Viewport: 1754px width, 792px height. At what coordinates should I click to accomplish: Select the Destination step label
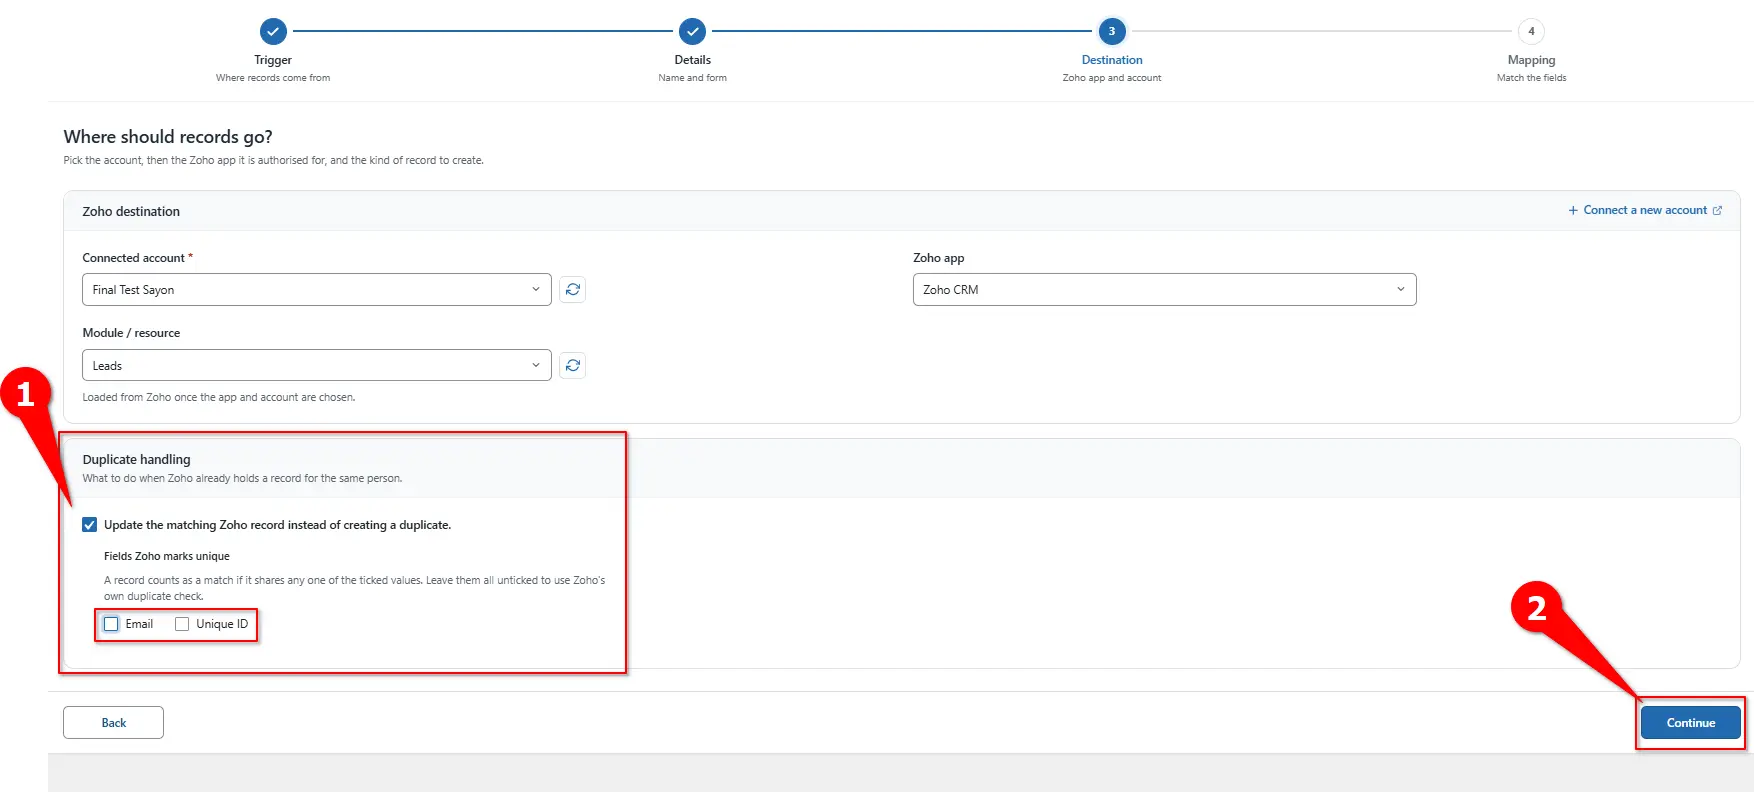pyautogui.click(x=1112, y=60)
